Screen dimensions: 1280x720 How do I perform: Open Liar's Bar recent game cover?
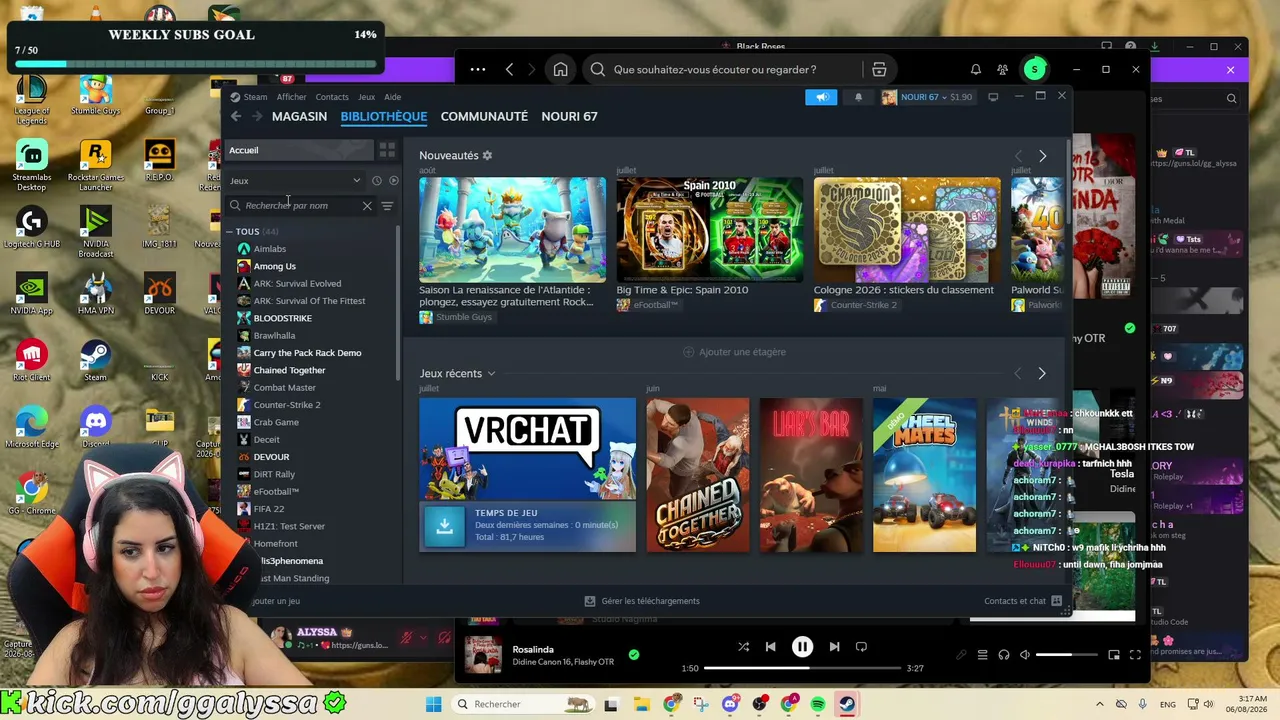[x=811, y=475]
